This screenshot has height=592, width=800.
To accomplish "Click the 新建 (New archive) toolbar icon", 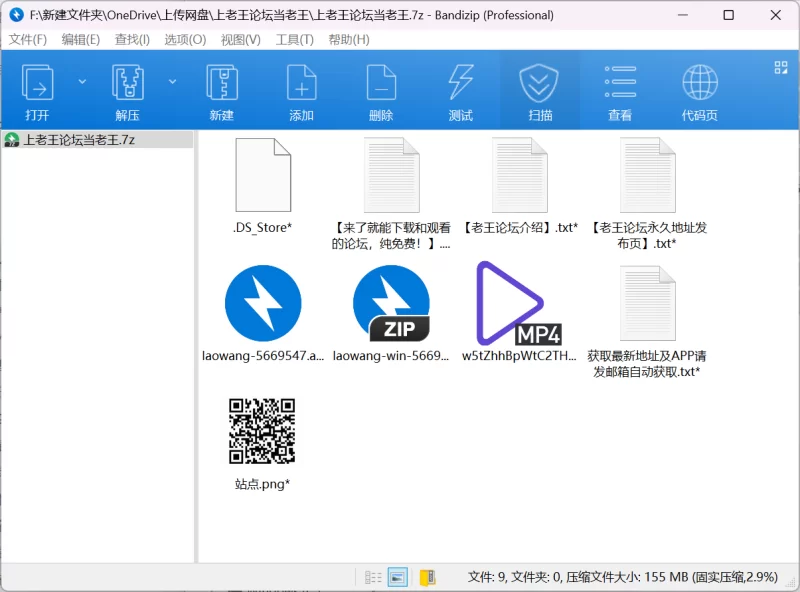I will click(x=221, y=92).
